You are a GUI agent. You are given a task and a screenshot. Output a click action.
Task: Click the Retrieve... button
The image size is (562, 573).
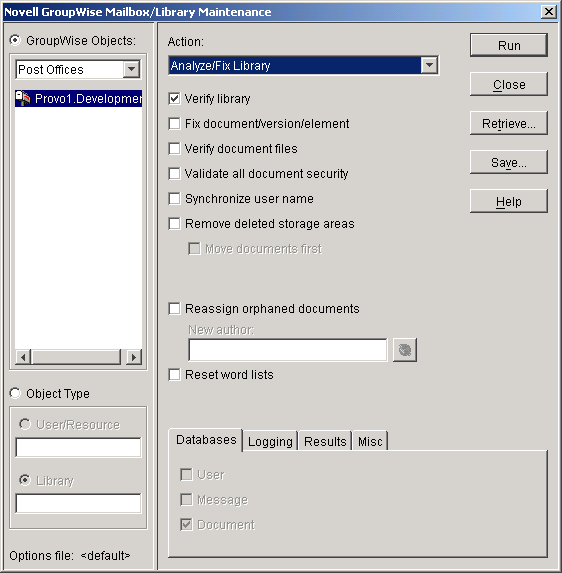tap(509, 124)
